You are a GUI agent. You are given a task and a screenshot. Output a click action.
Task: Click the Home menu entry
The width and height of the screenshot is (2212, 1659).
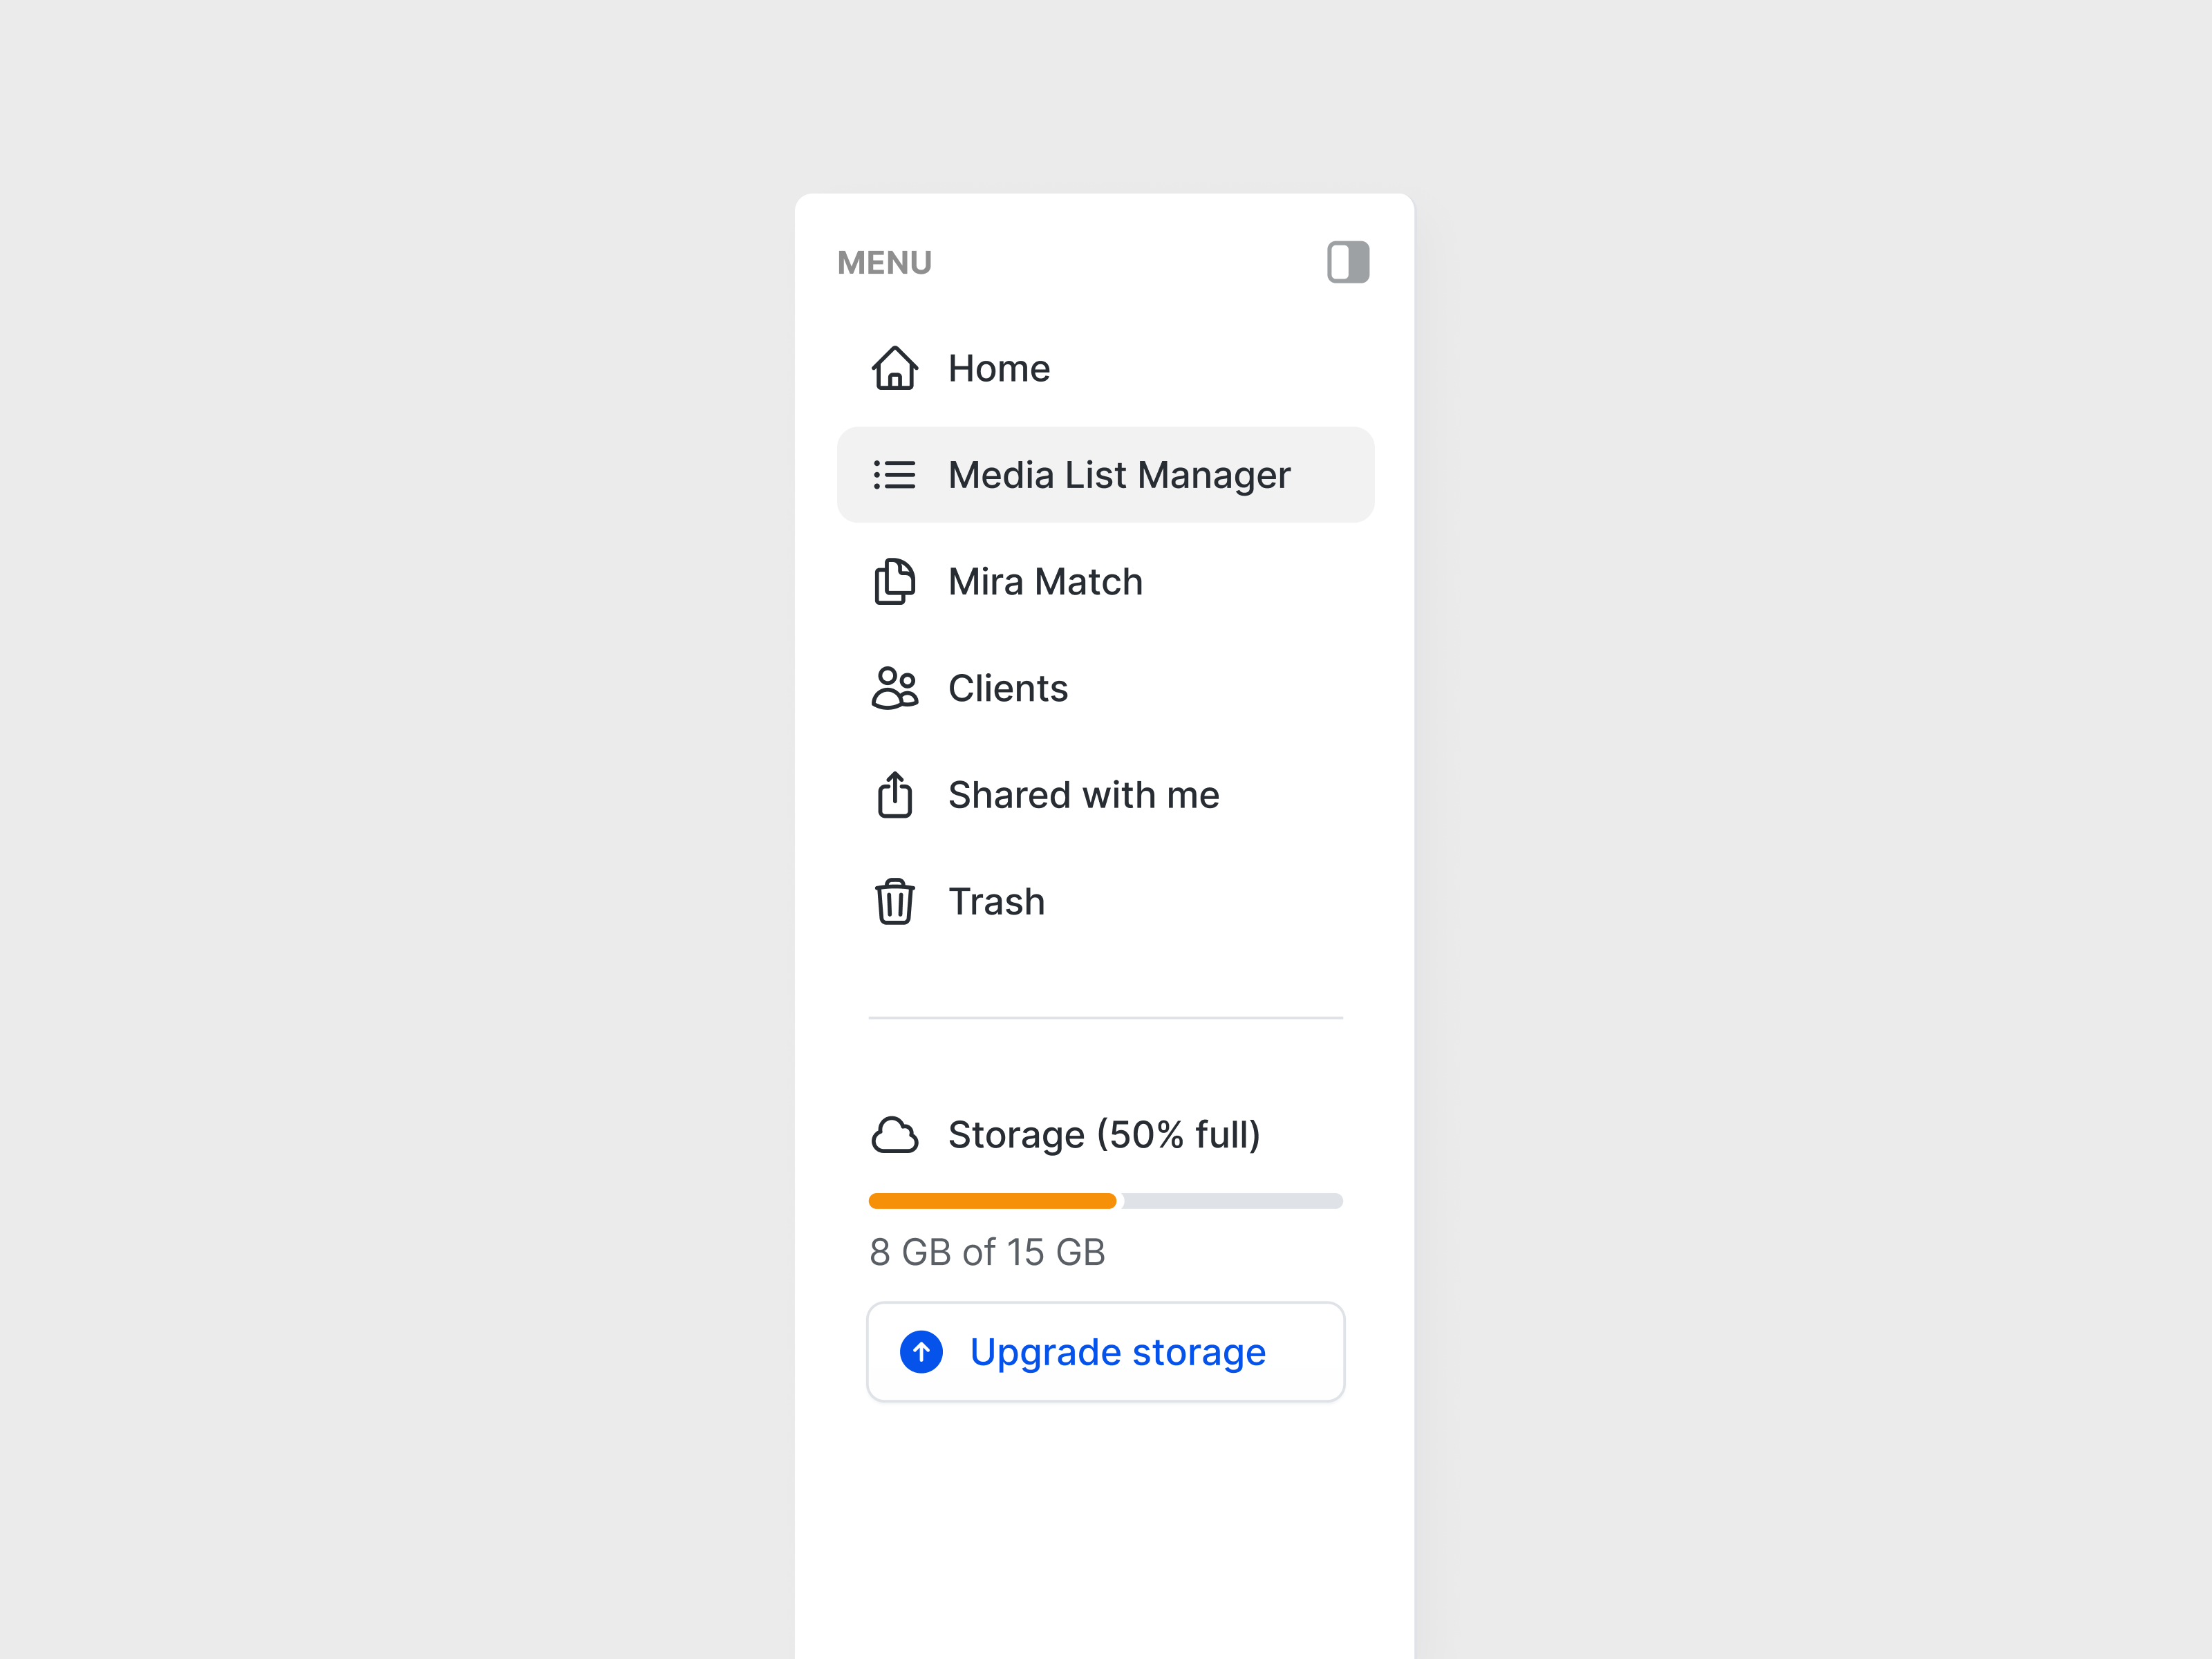tap(999, 368)
